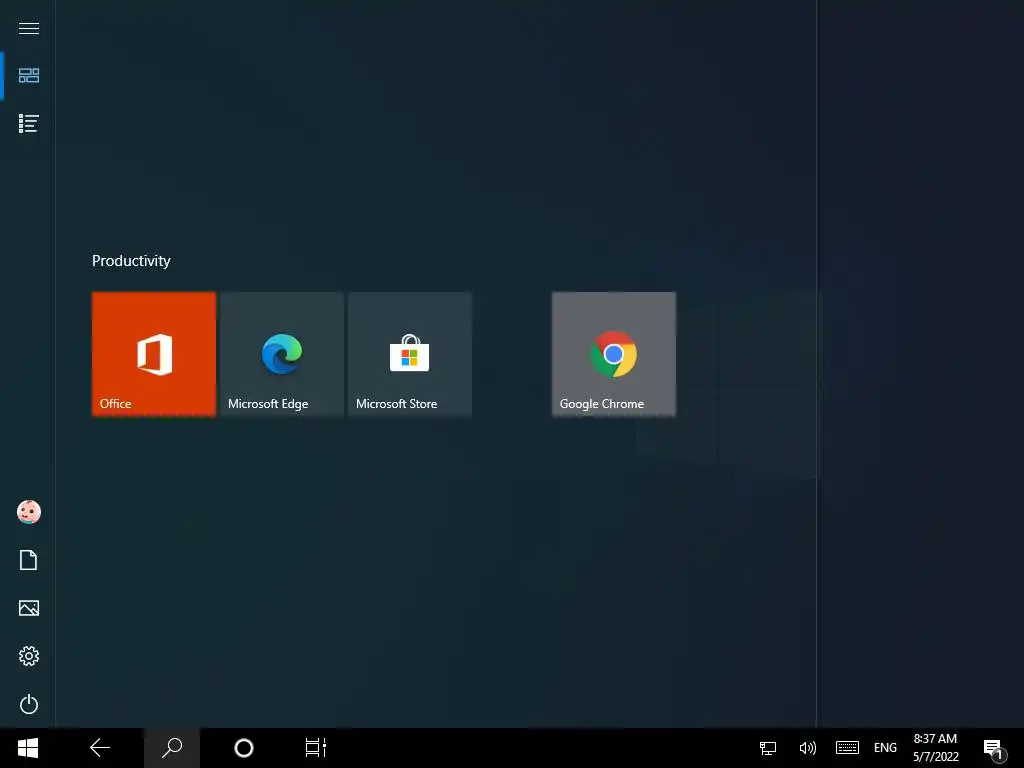Open the Documents folder icon
Screen dimensions: 1024x768
(29, 560)
